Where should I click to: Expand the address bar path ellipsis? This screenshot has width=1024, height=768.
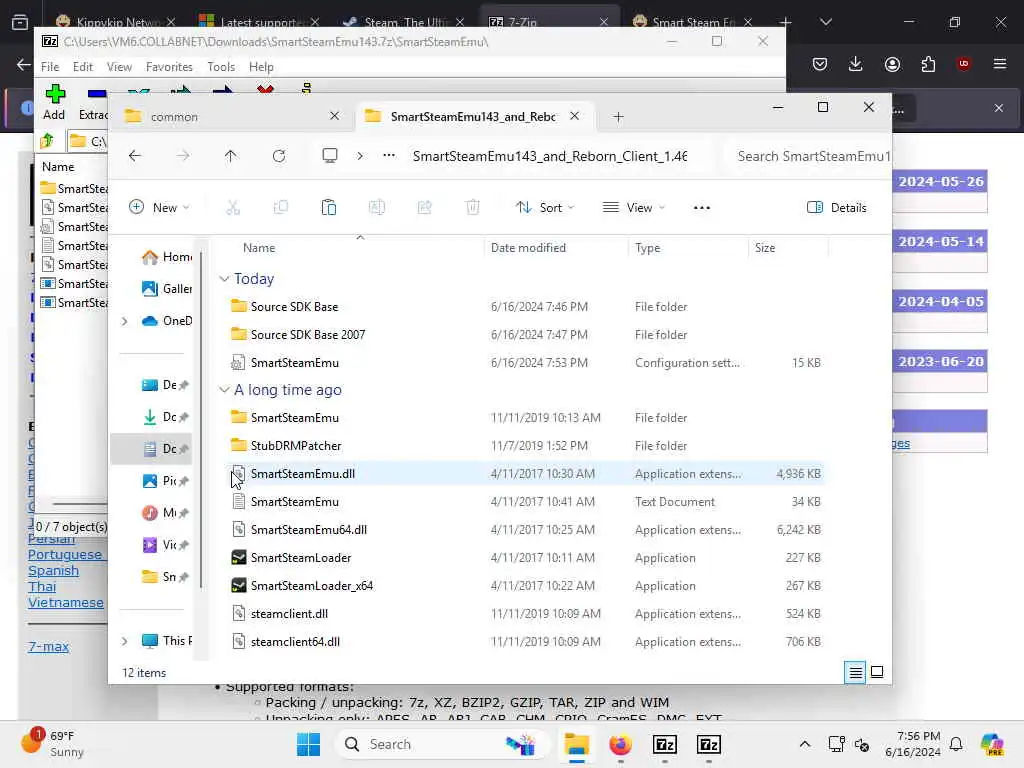[x=389, y=155]
